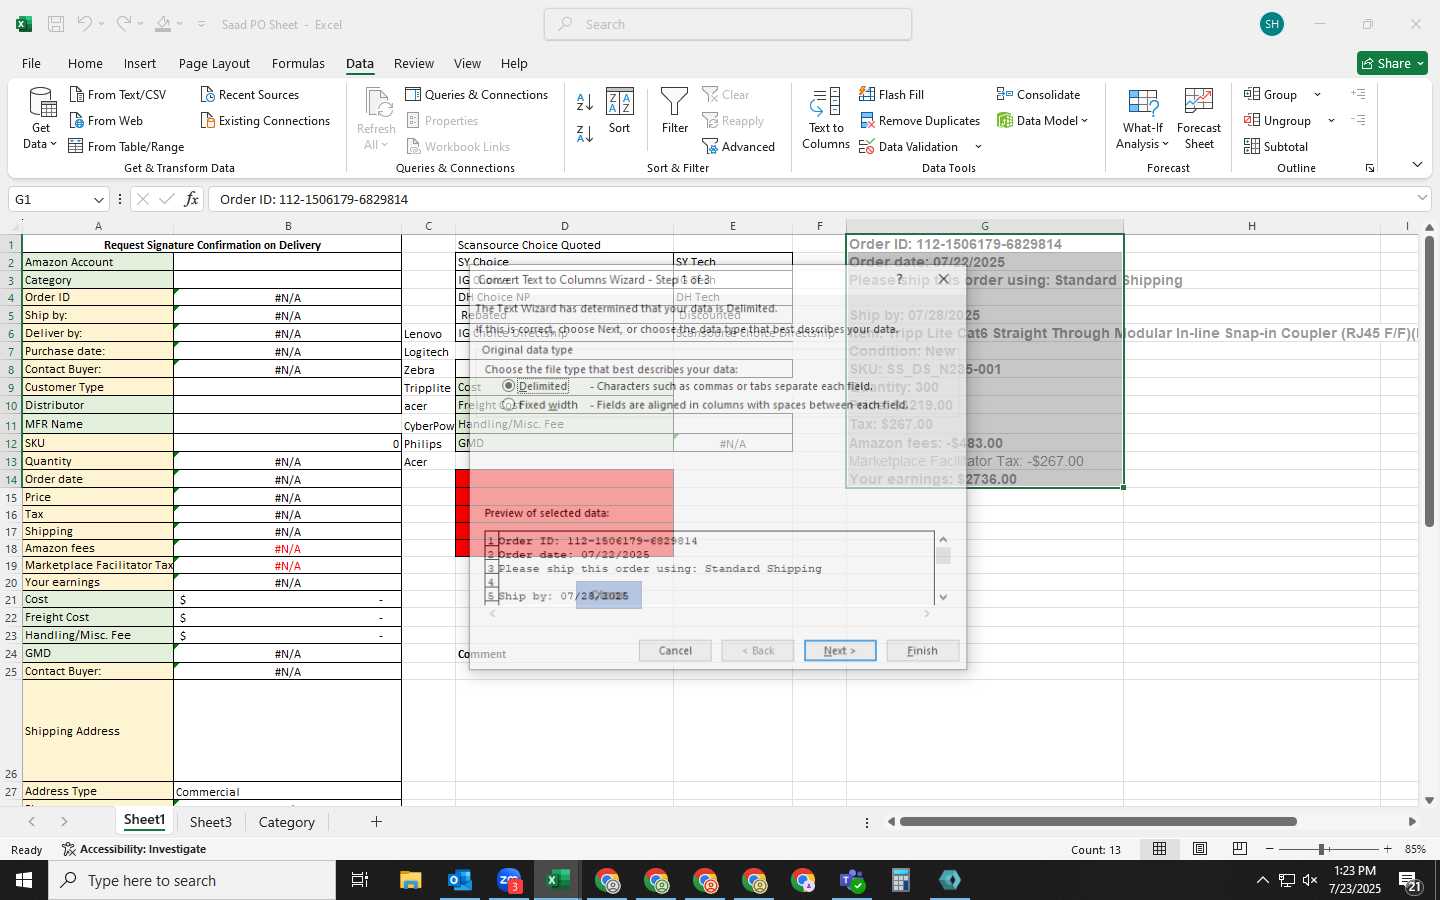Expand the formula bar

(x=1422, y=198)
